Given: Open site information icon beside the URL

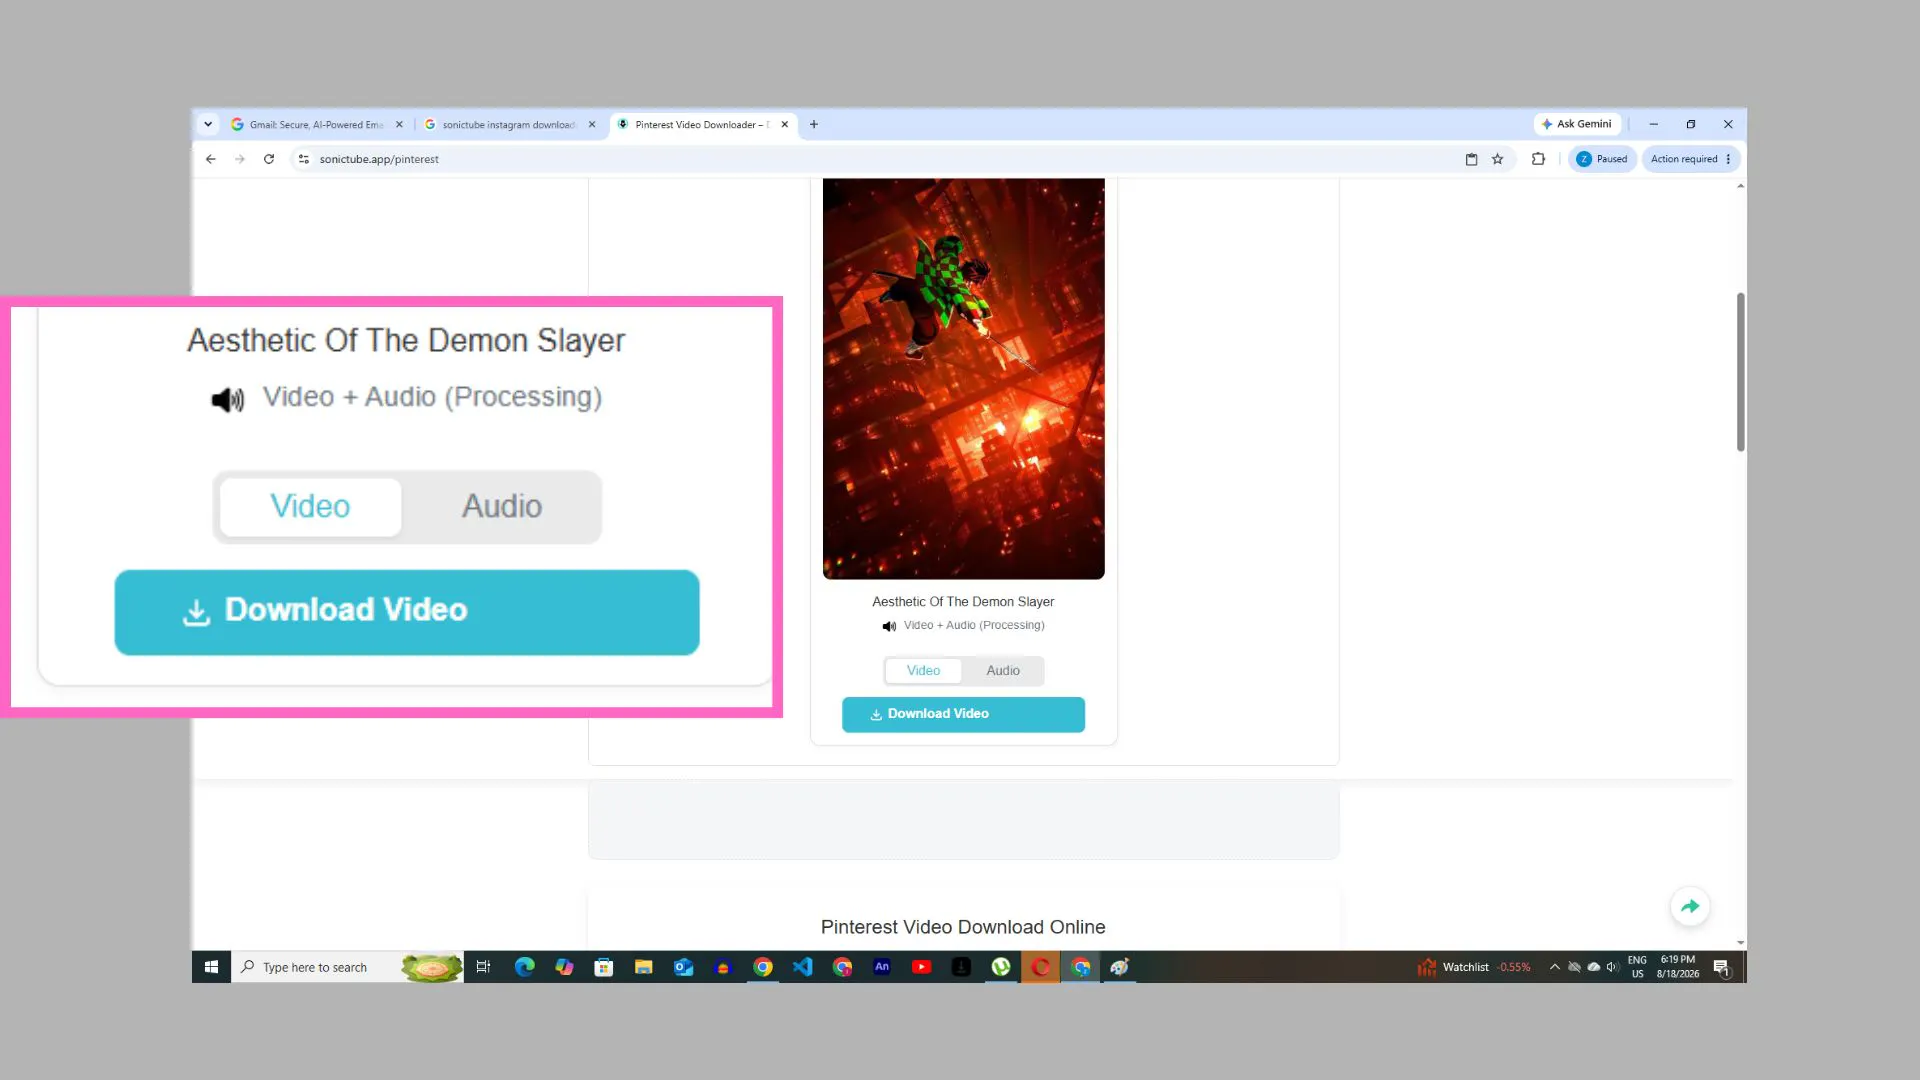Looking at the screenshot, I should pos(304,159).
